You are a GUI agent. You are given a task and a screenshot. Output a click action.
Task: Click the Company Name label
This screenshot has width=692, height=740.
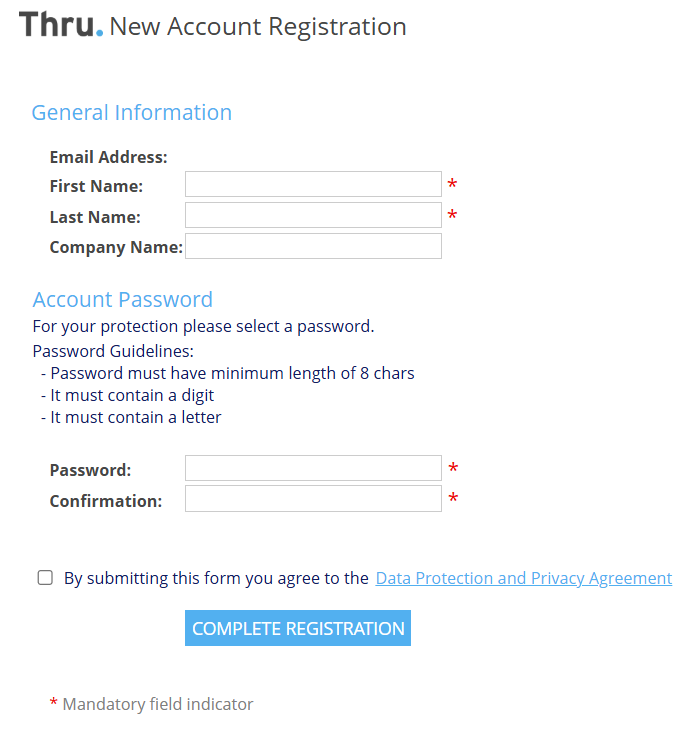(x=116, y=248)
